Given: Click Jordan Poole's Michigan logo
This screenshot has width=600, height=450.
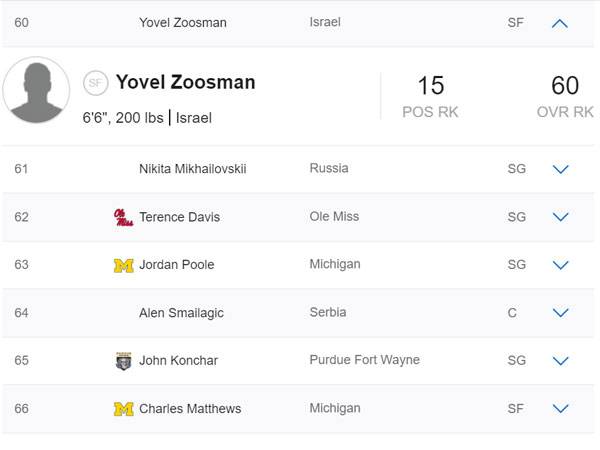Looking at the screenshot, I should coord(123,265).
